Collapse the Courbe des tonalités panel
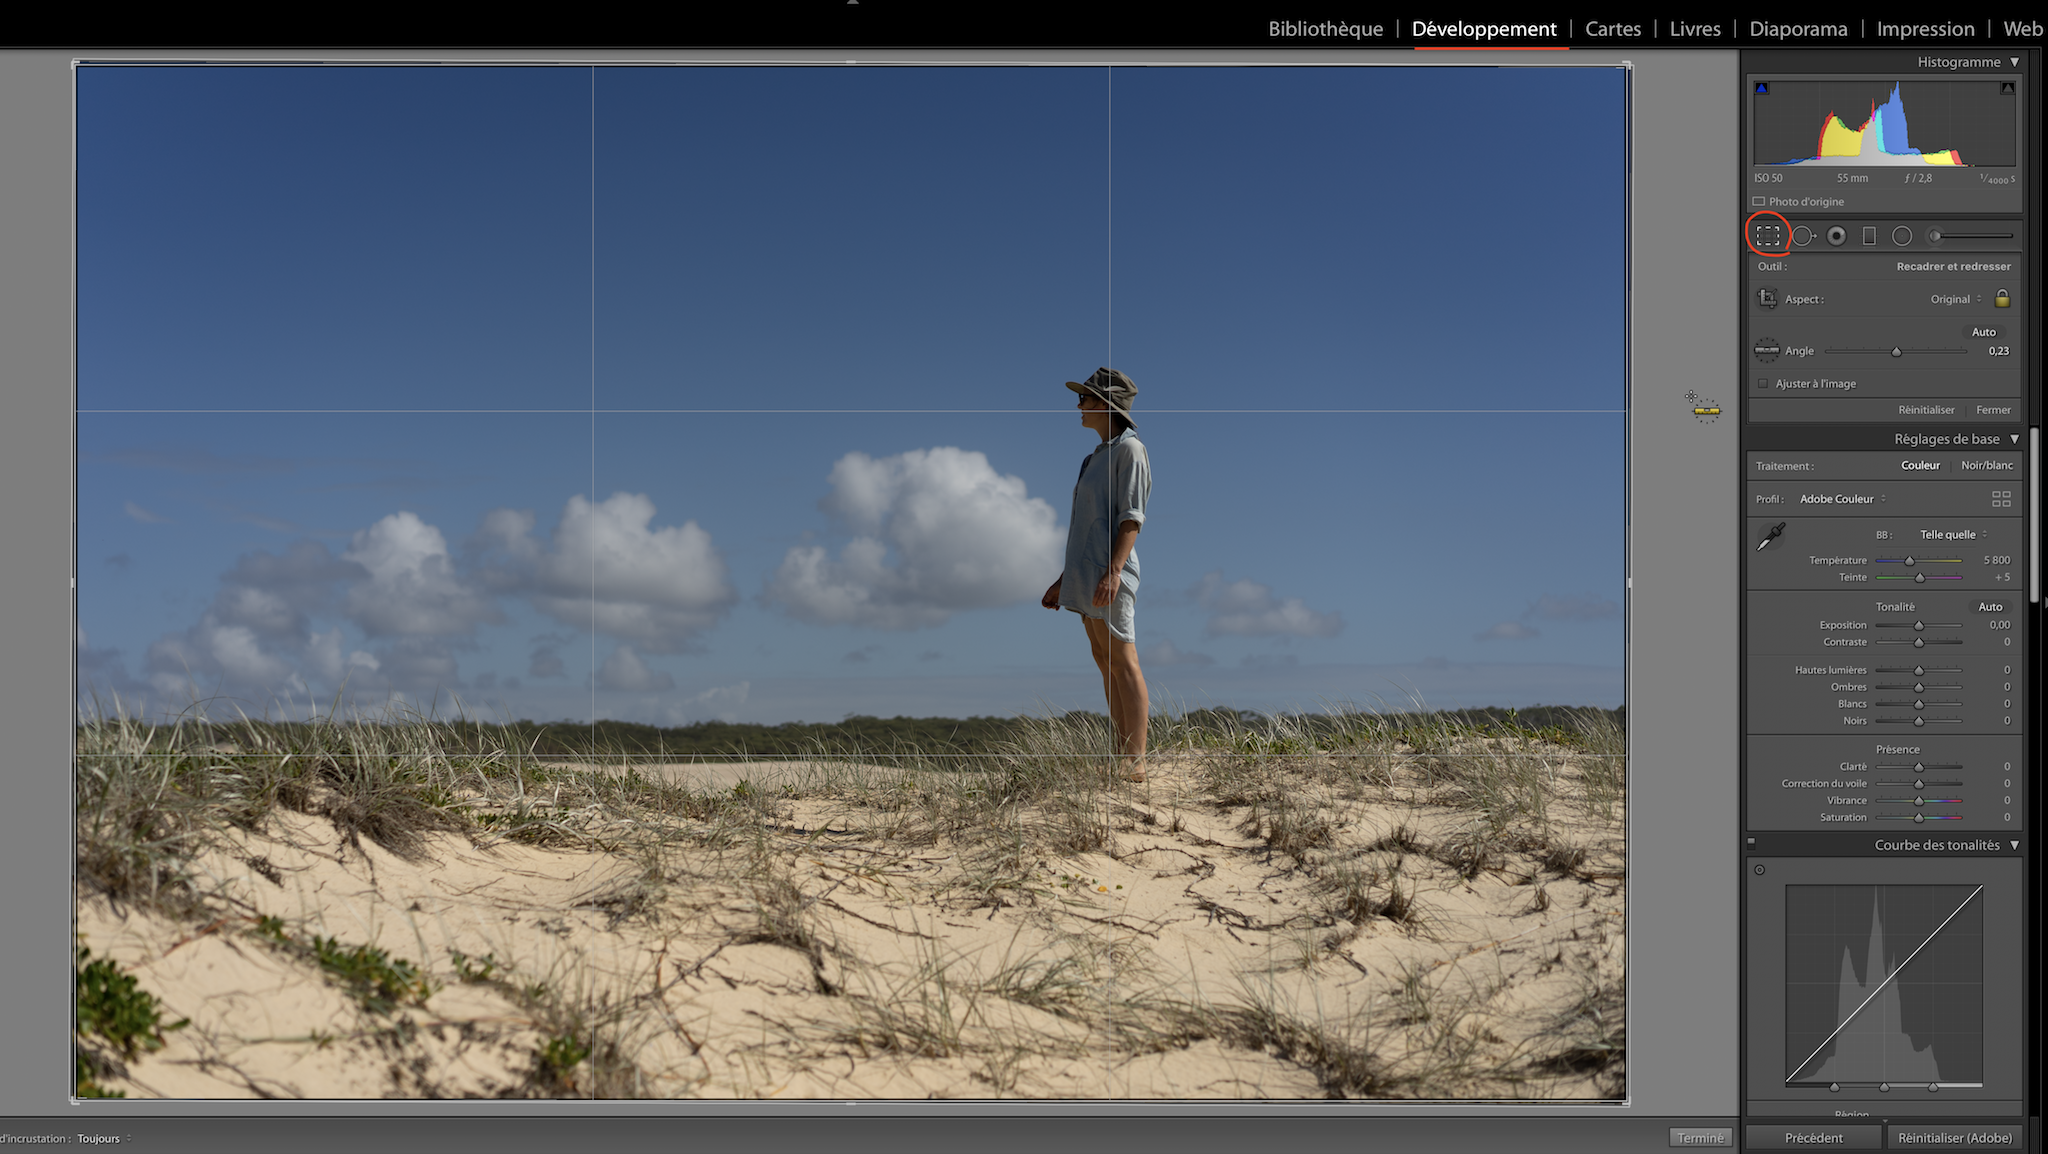The width and height of the screenshot is (2048, 1154). [2014, 845]
